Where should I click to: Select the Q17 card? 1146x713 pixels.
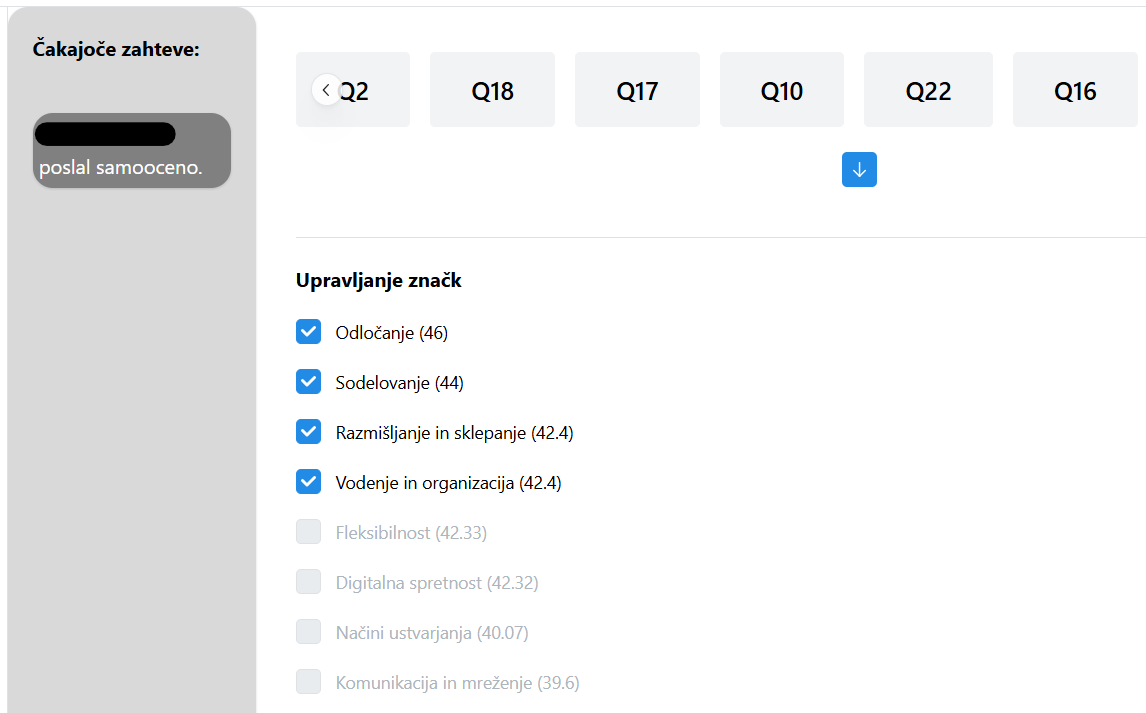(637, 90)
